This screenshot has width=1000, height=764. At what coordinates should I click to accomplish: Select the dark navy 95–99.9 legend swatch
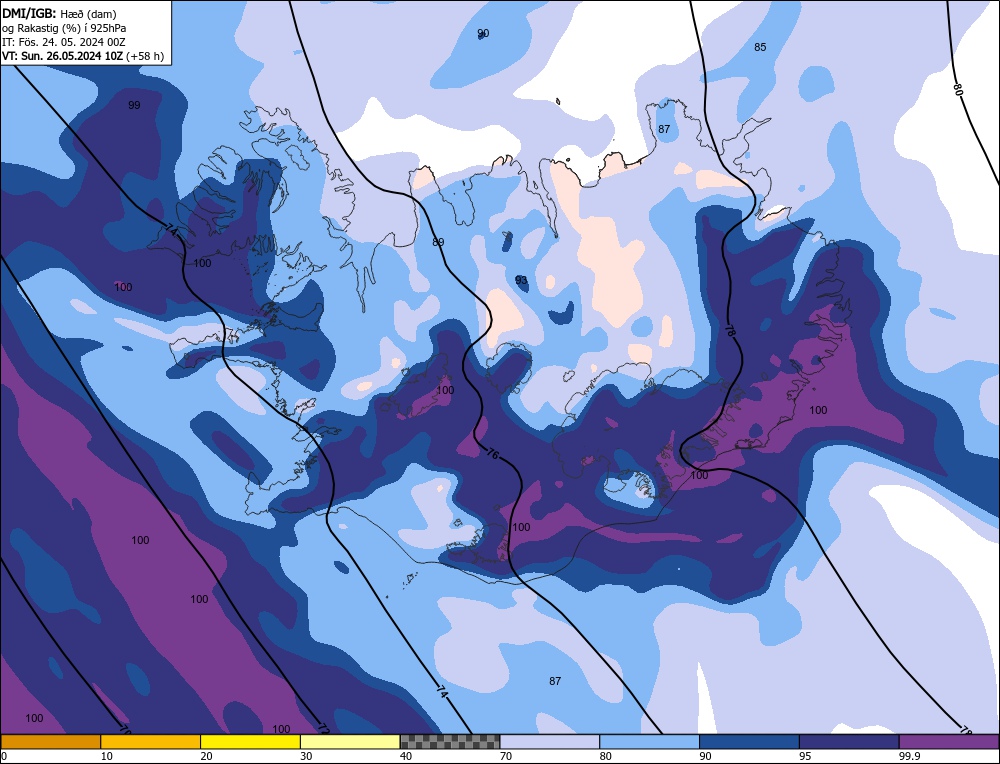(849, 741)
